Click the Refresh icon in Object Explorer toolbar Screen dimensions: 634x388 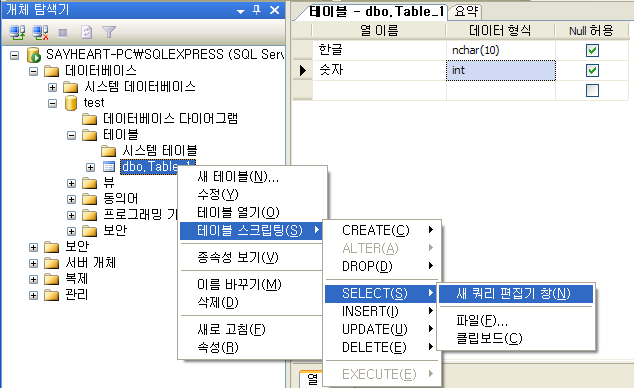[87, 32]
